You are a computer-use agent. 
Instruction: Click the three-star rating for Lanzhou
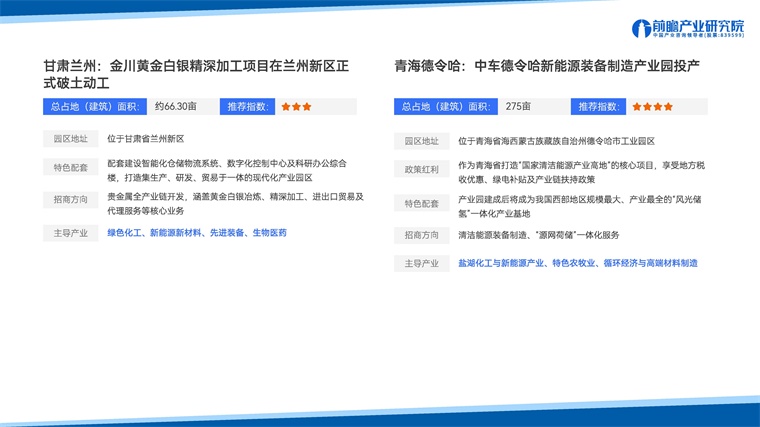coord(296,107)
